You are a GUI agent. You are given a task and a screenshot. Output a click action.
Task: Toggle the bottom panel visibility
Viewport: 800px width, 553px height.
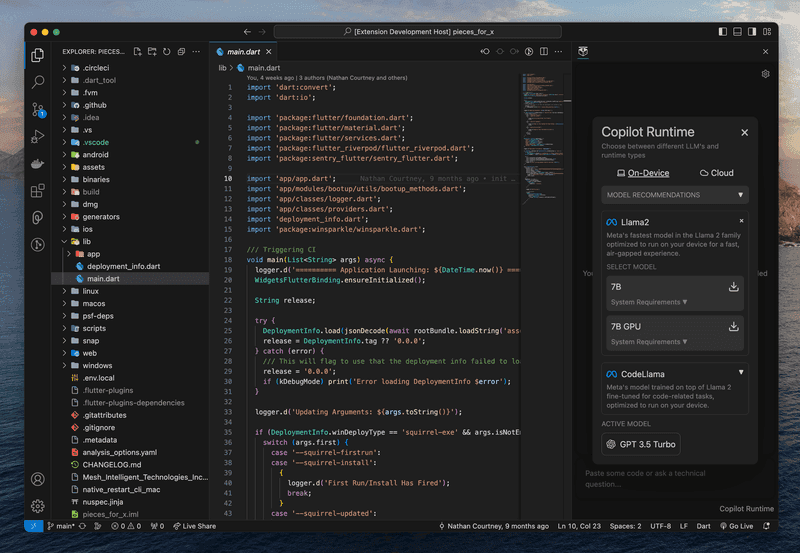tap(737, 32)
